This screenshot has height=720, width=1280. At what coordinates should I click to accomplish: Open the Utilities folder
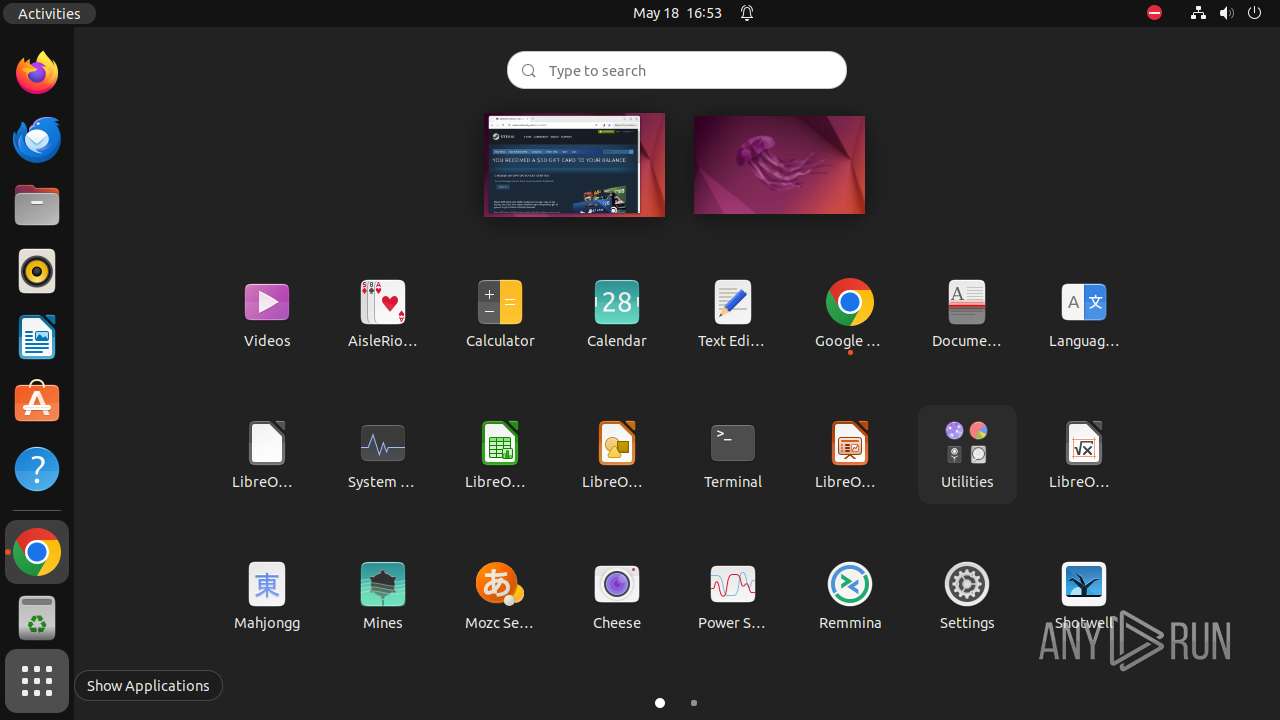click(x=967, y=454)
